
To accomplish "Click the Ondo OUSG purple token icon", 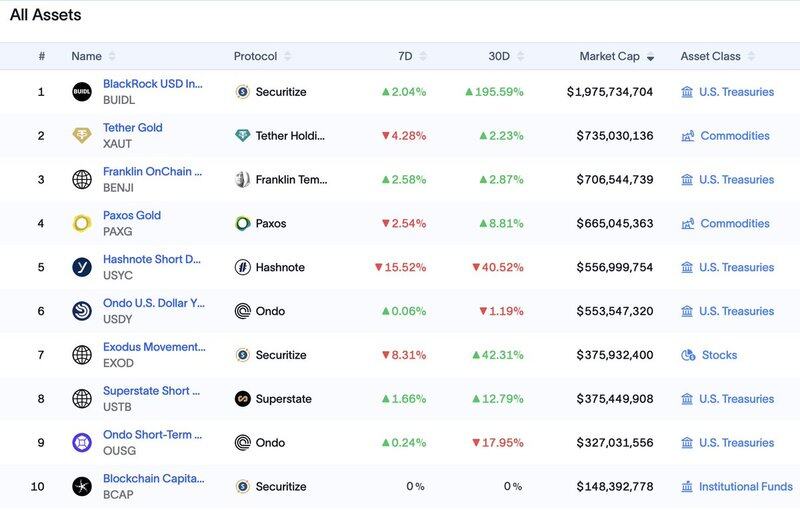I will [x=82, y=443].
